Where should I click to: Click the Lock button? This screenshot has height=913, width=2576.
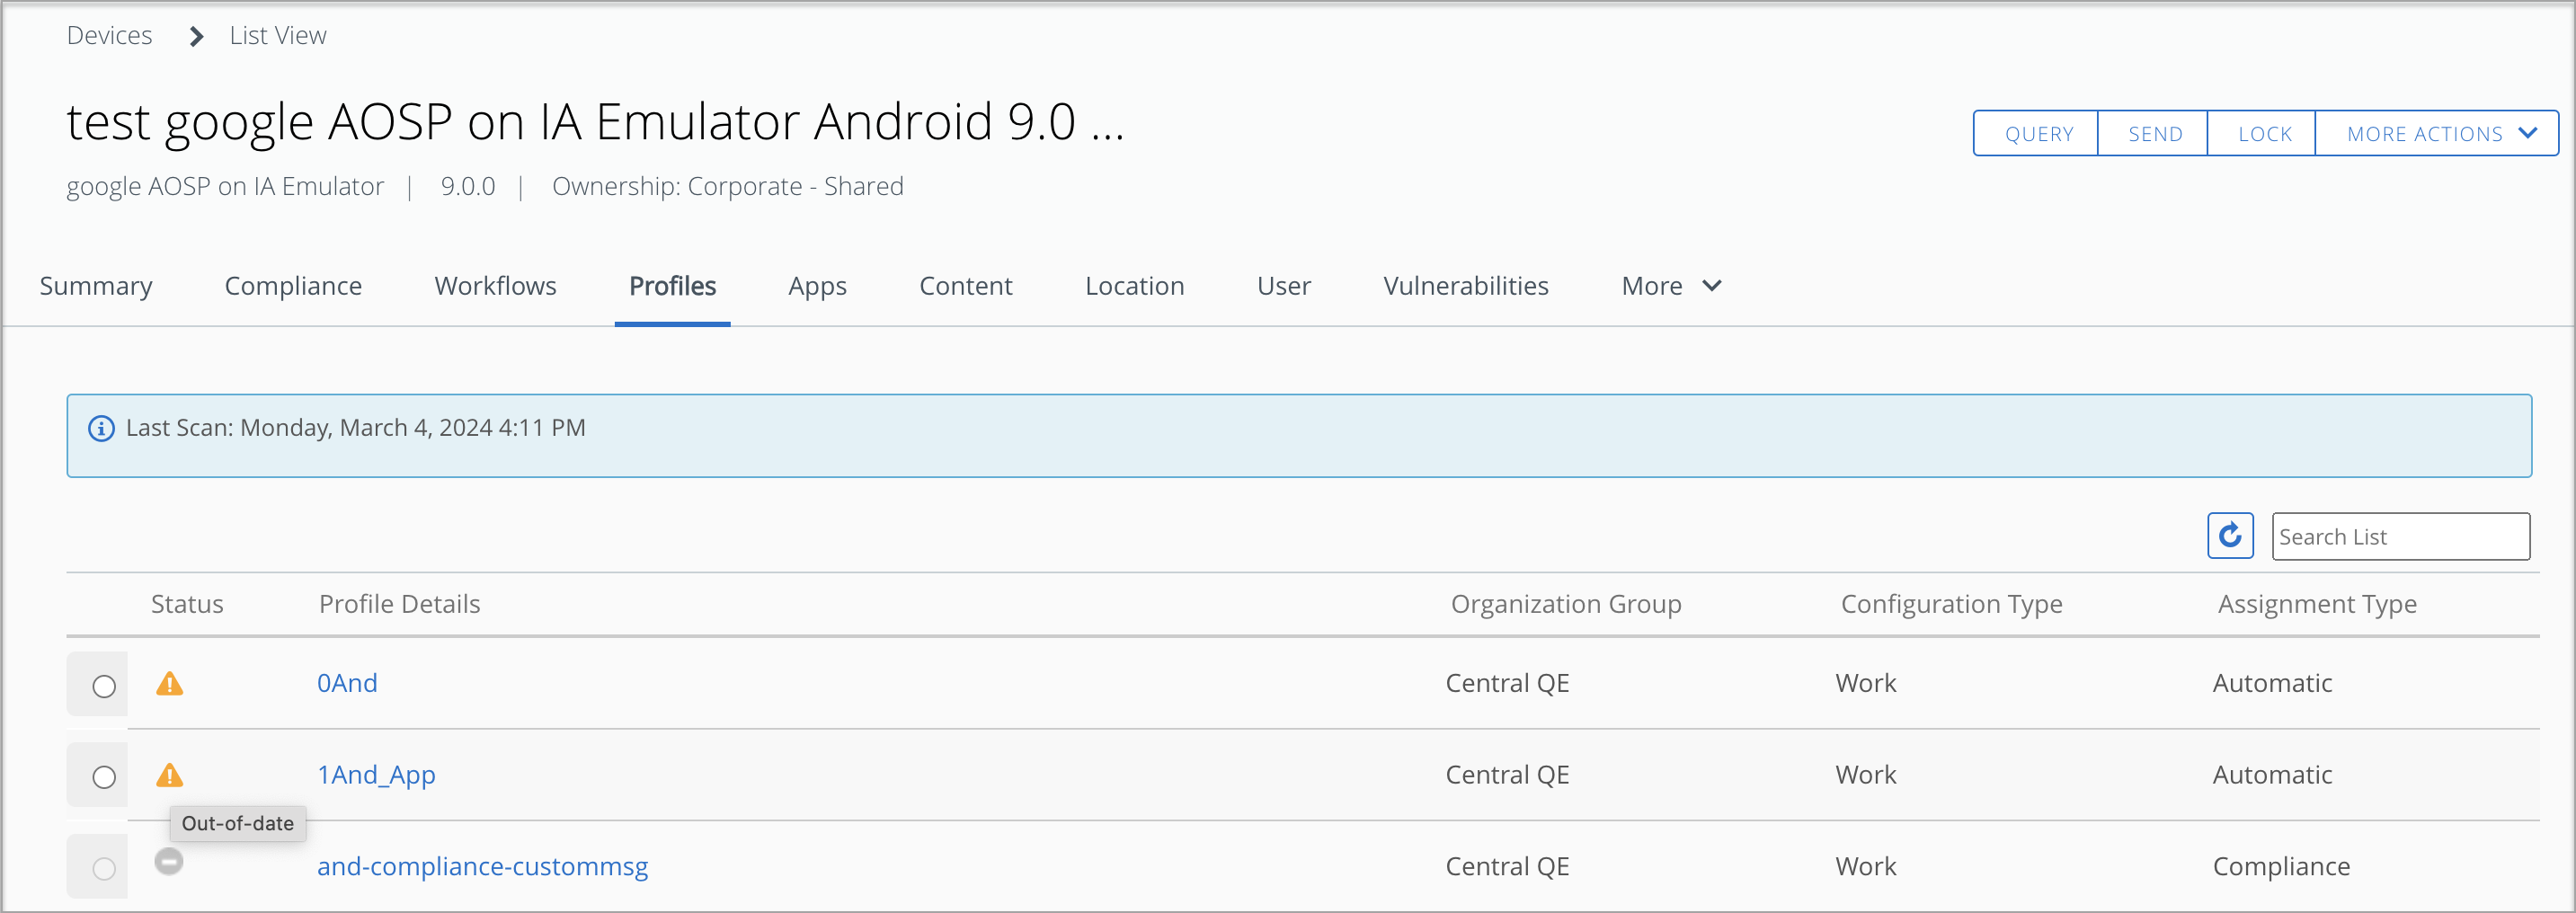click(x=2263, y=134)
